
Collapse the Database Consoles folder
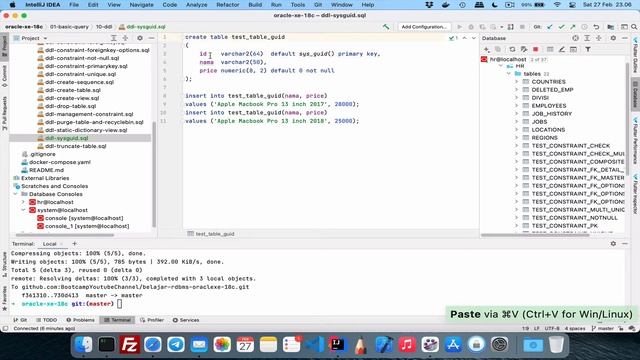(x=16, y=194)
